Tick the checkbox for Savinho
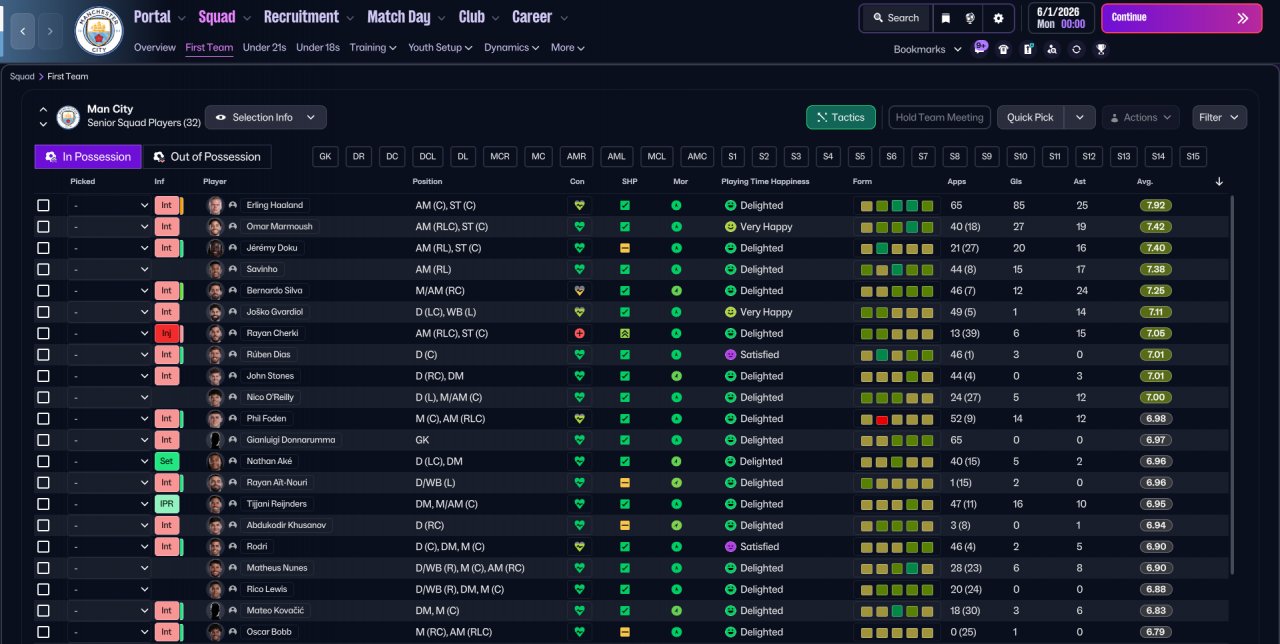 coord(43,269)
